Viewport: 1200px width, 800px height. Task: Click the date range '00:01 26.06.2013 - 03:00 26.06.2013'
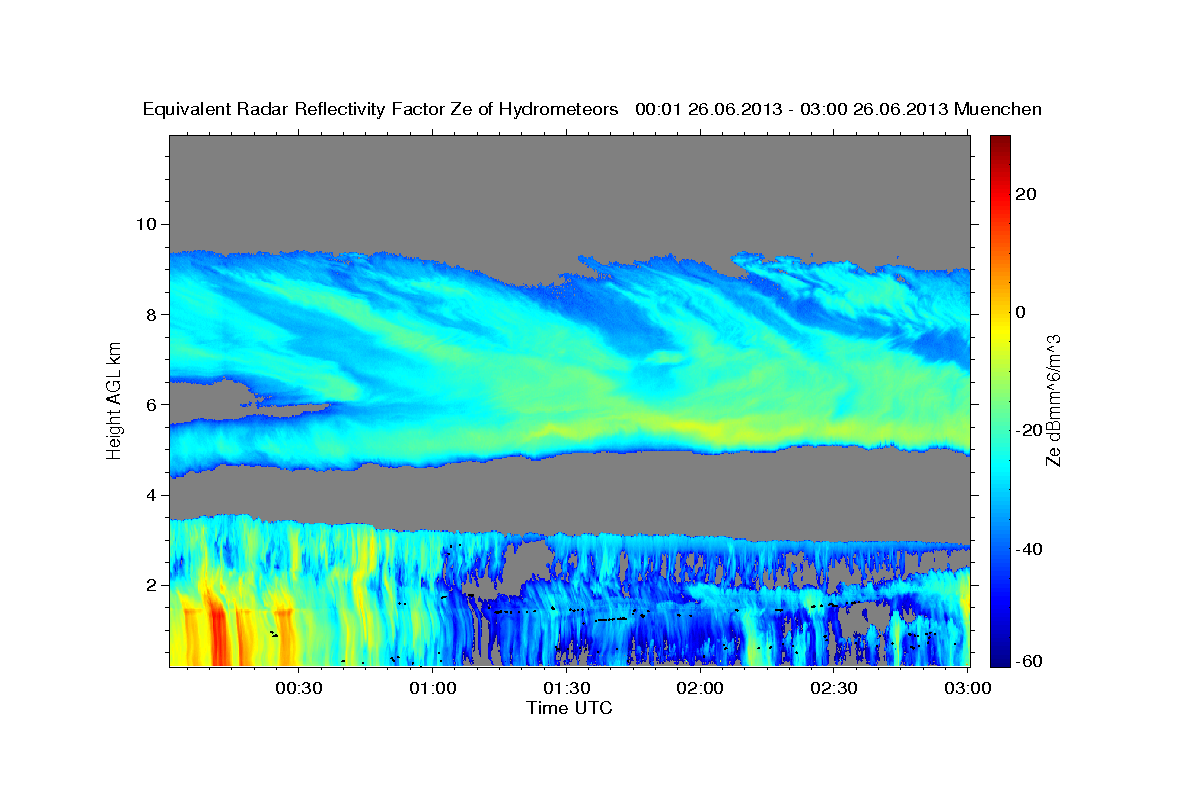(792, 109)
